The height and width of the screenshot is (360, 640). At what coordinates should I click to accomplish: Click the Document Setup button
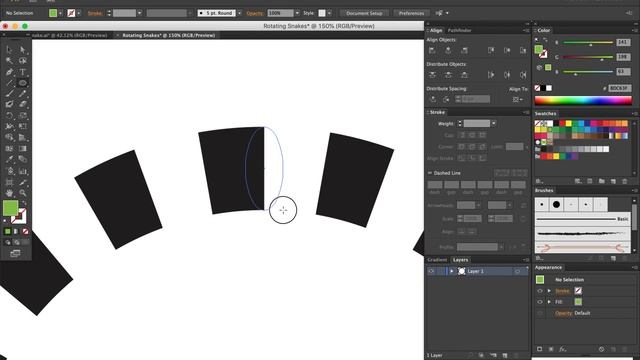pos(364,13)
